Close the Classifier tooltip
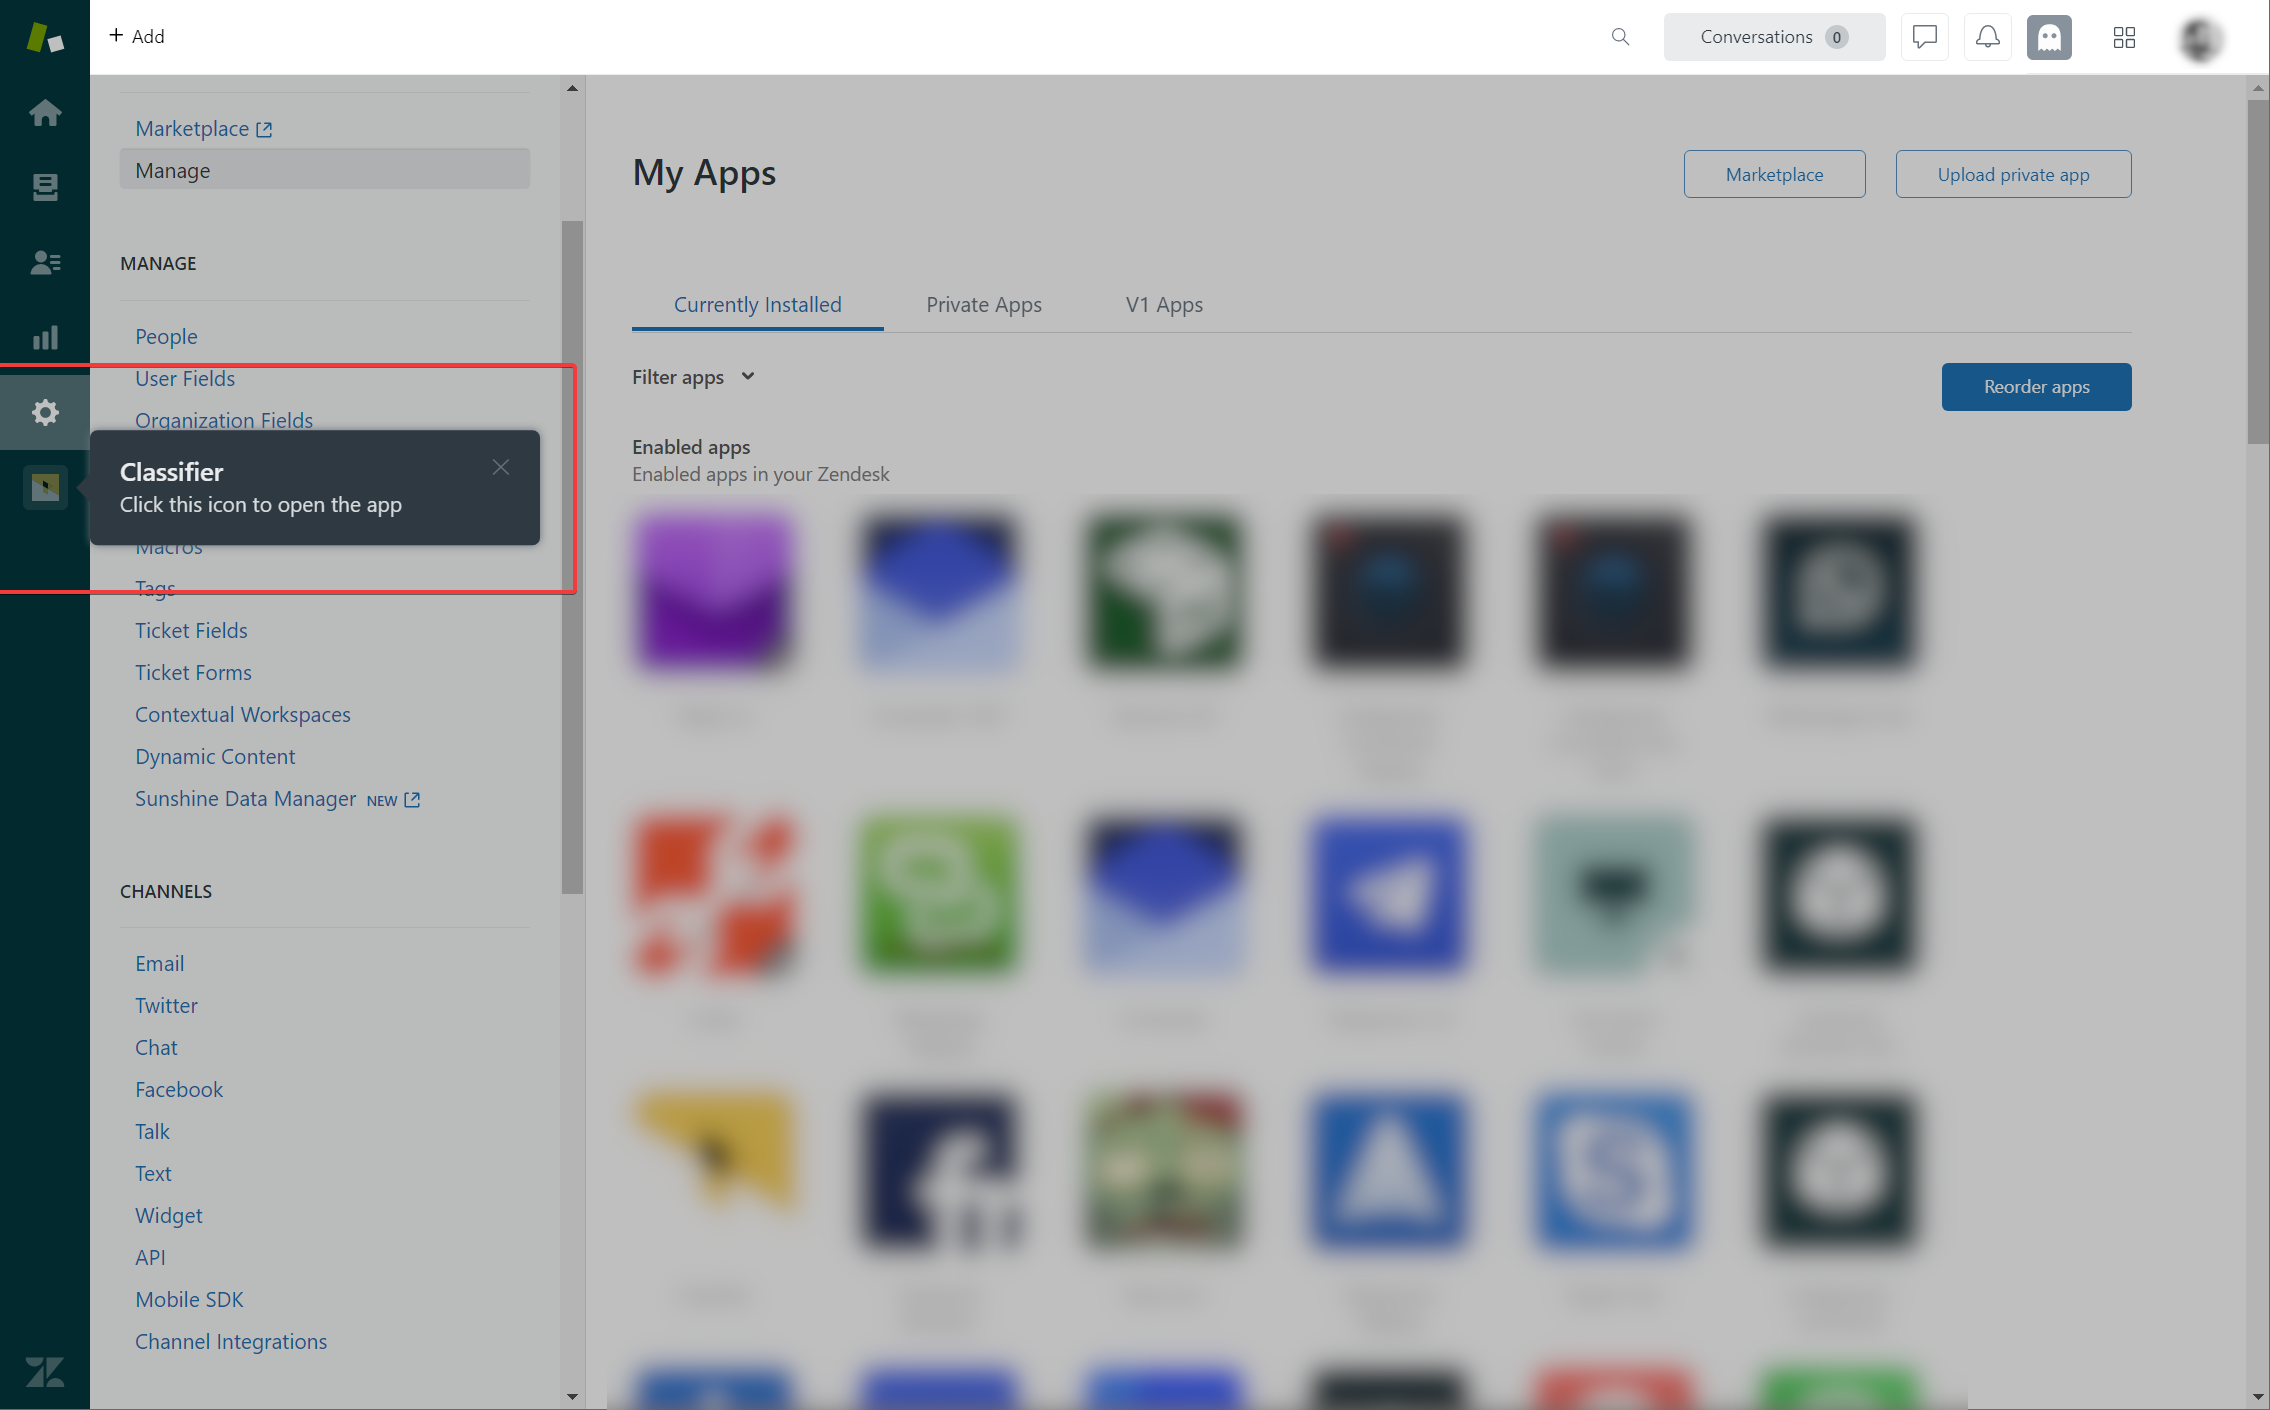This screenshot has height=1410, width=2270. click(x=501, y=467)
